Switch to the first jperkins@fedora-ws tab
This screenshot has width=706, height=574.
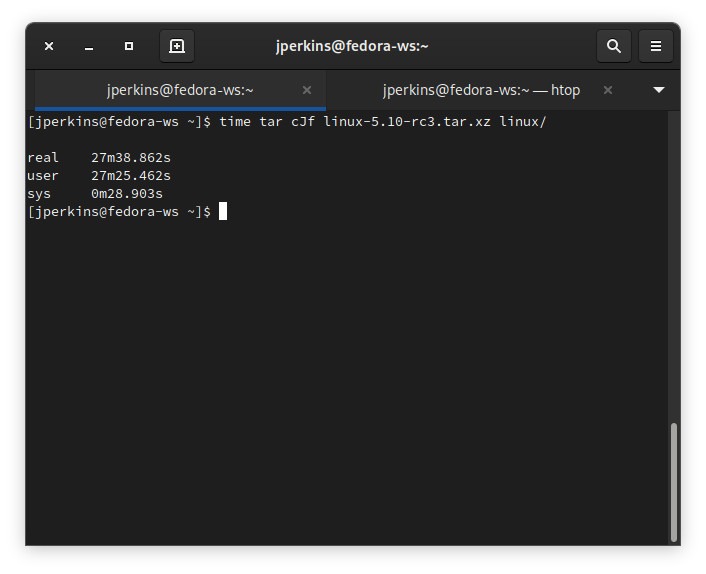[180, 90]
